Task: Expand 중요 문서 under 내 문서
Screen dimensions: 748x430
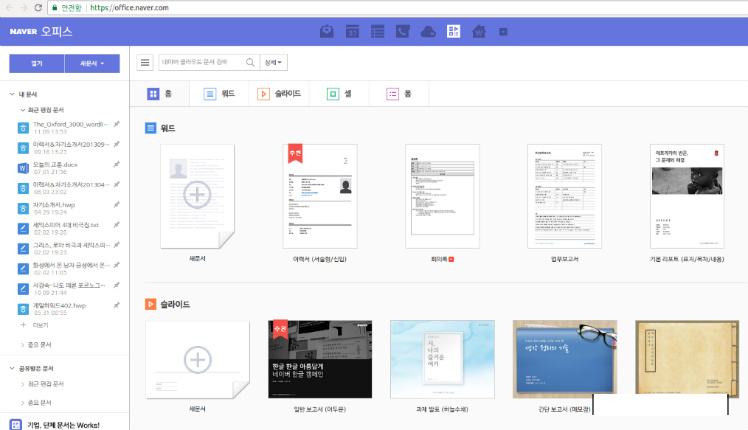Action: [x=22, y=345]
